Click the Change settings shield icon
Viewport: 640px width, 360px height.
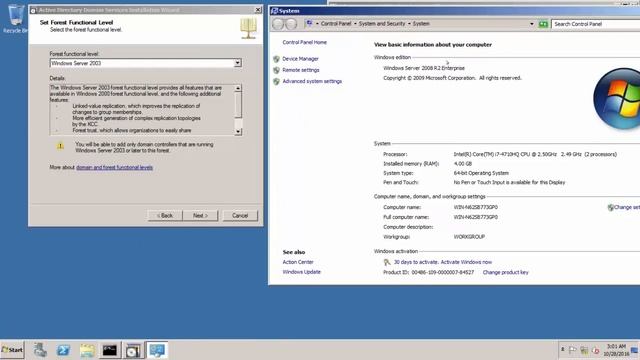click(611, 207)
